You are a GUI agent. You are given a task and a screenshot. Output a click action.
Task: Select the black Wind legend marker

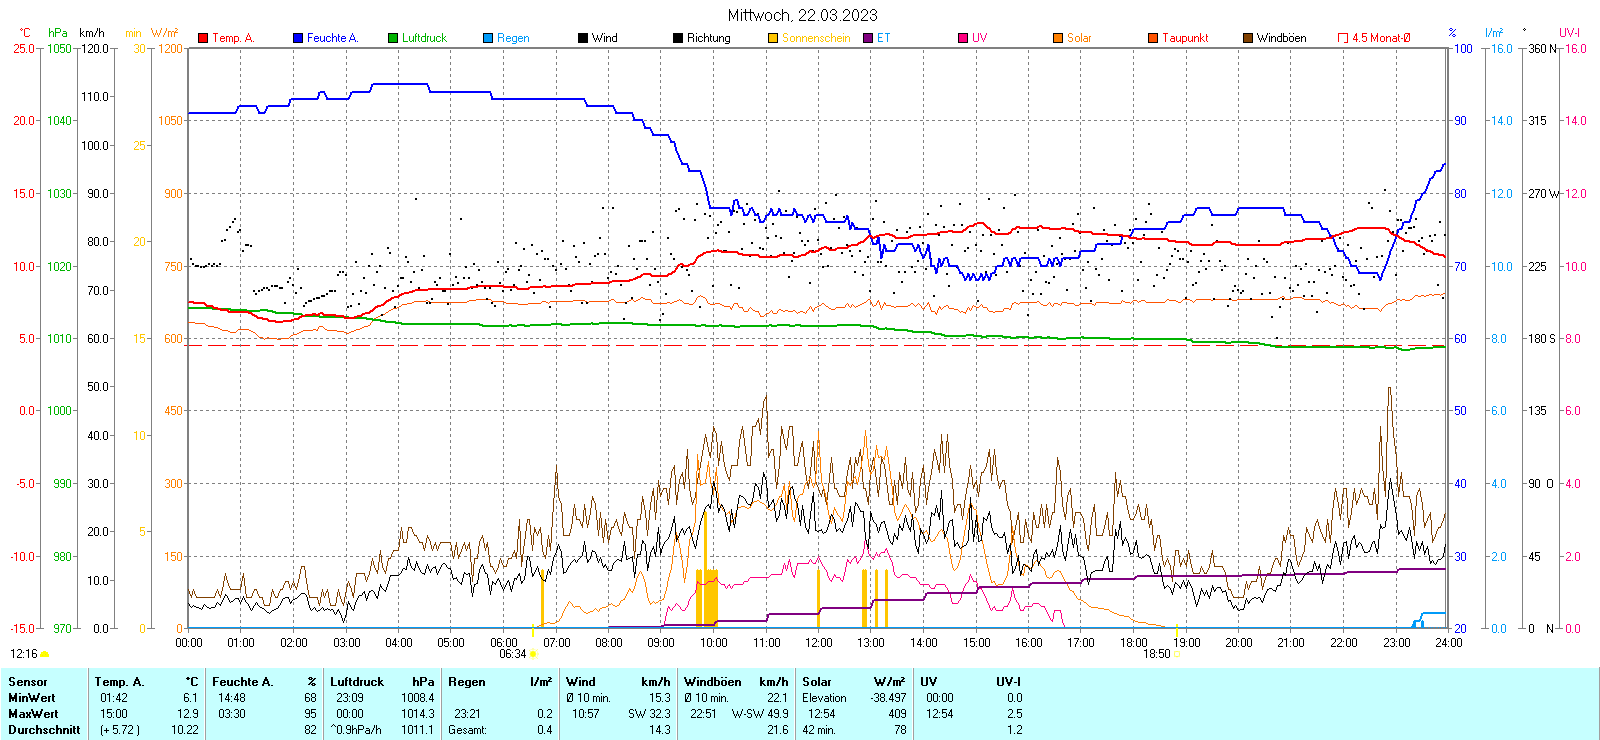click(583, 38)
